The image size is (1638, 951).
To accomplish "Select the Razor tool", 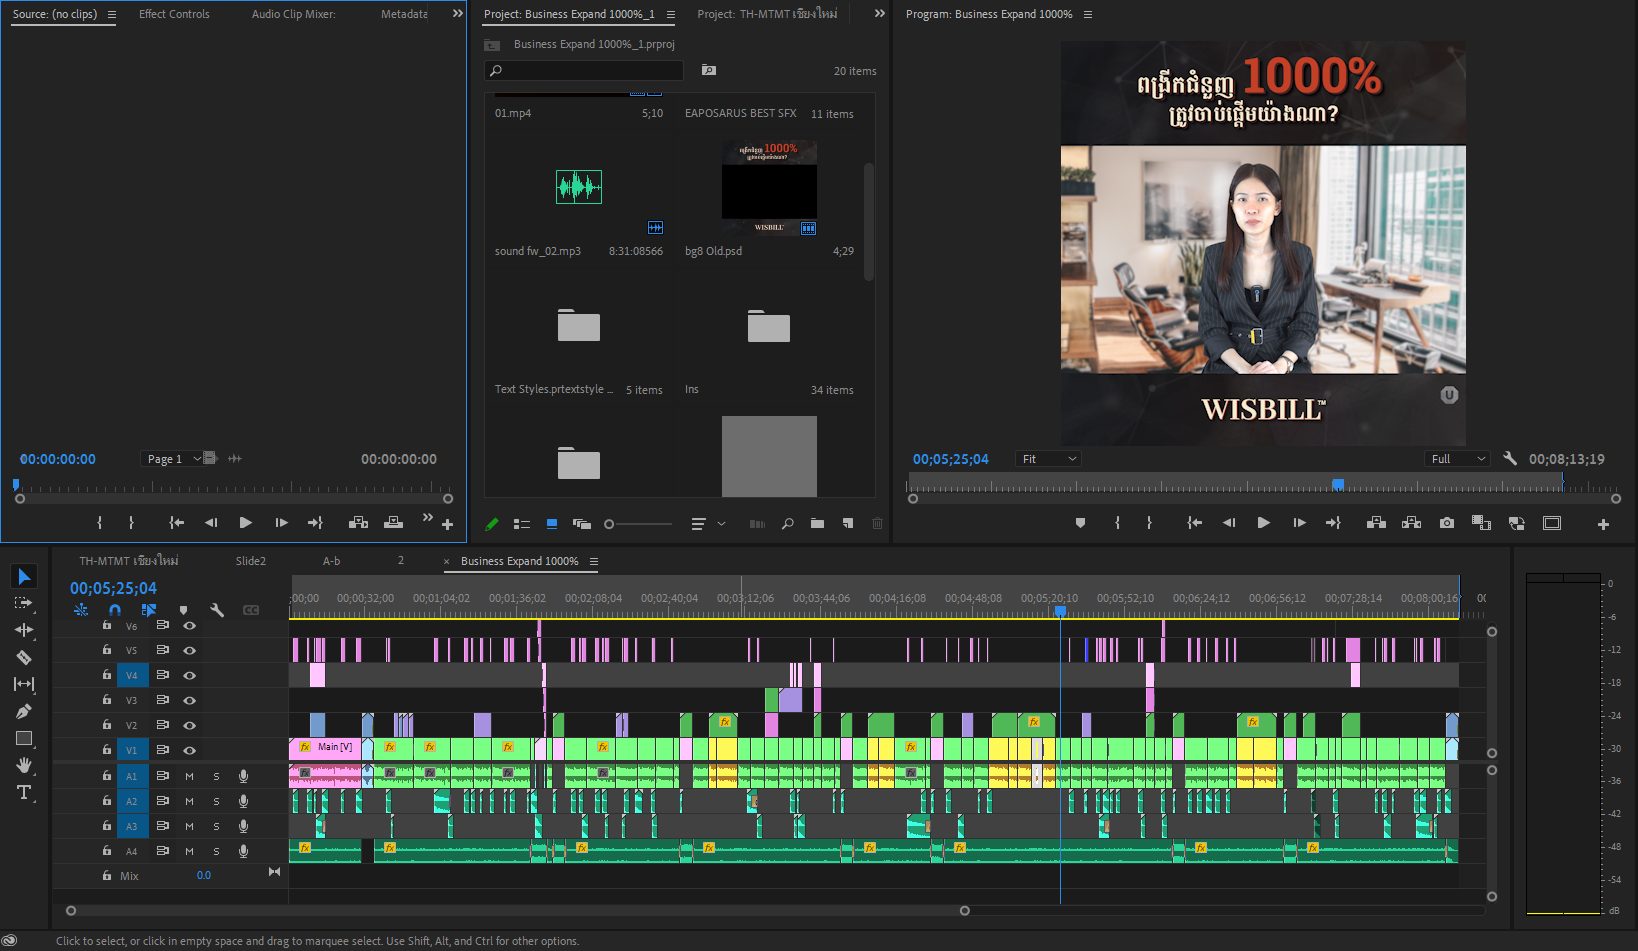I will click(x=24, y=657).
